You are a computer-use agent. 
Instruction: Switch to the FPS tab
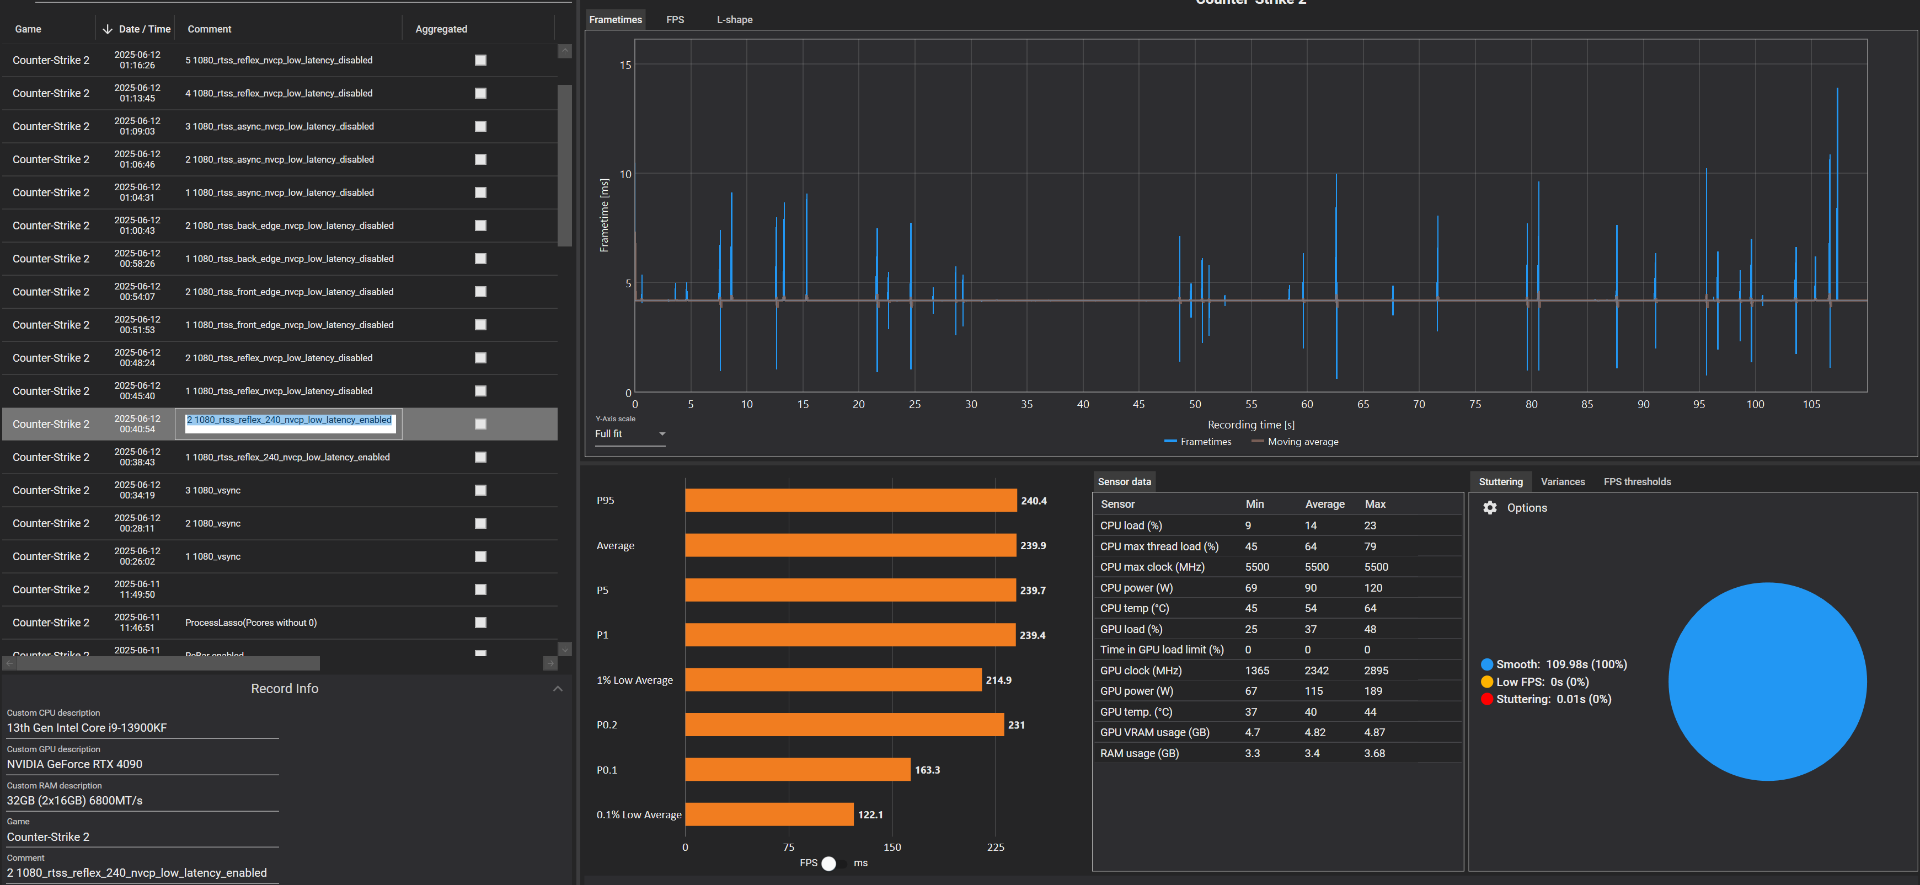pos(675,20)
